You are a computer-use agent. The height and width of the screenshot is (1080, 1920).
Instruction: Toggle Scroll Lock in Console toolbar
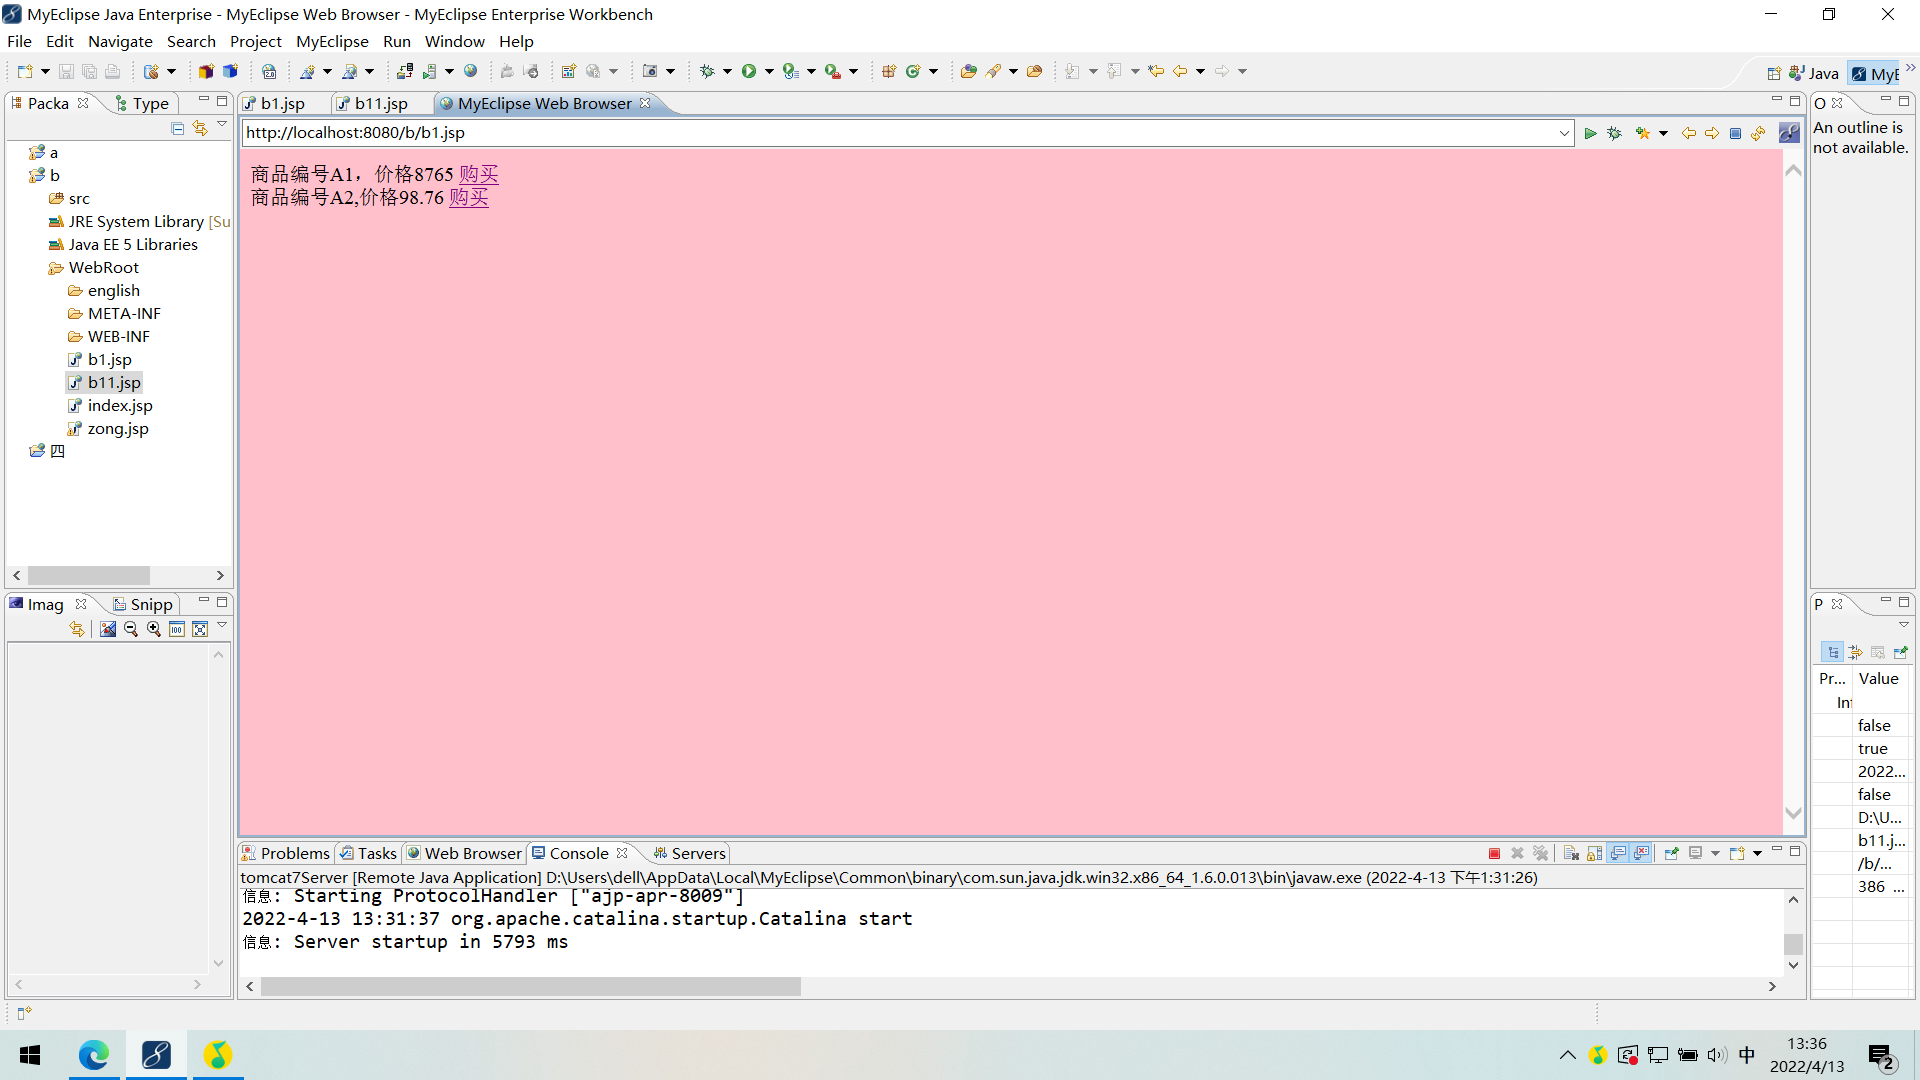pos(1594,853)
